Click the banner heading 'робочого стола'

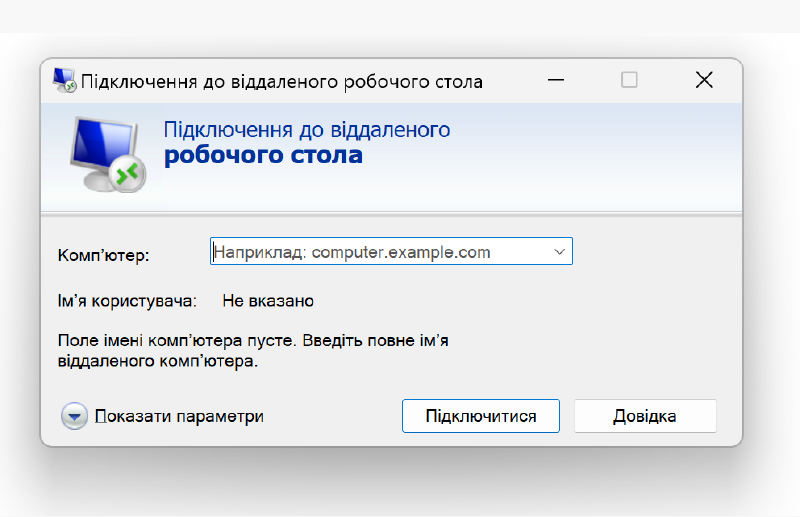[263, 155]
